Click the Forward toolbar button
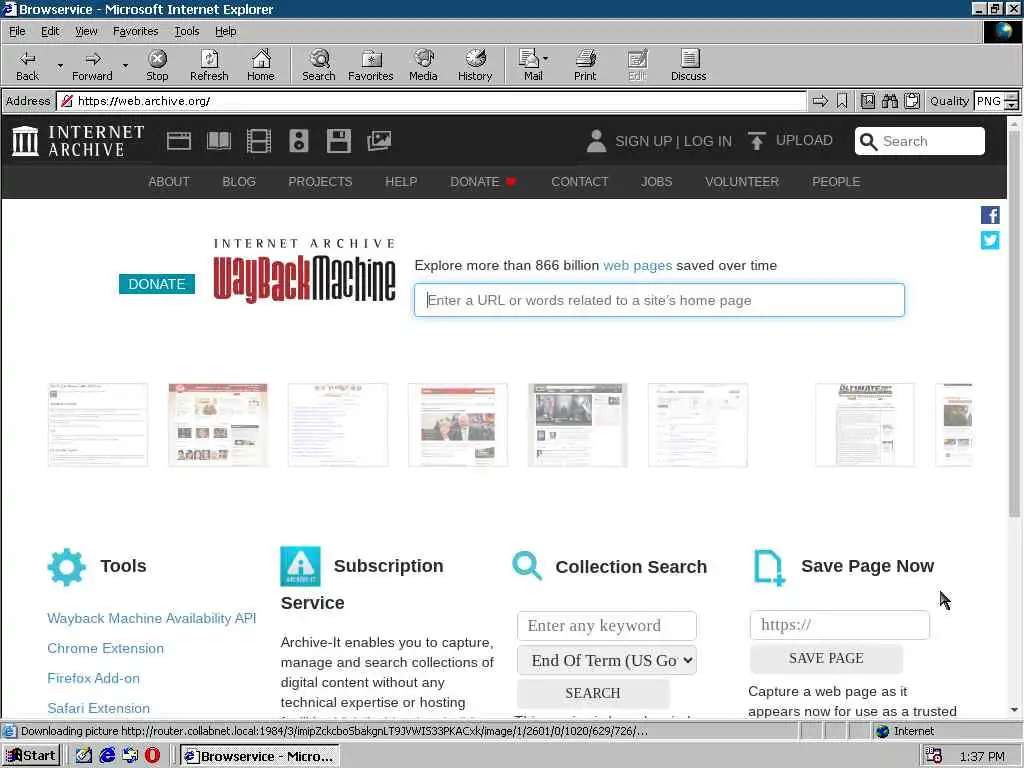The height and width of the screenshot is (768, 1024). (92, 65)
